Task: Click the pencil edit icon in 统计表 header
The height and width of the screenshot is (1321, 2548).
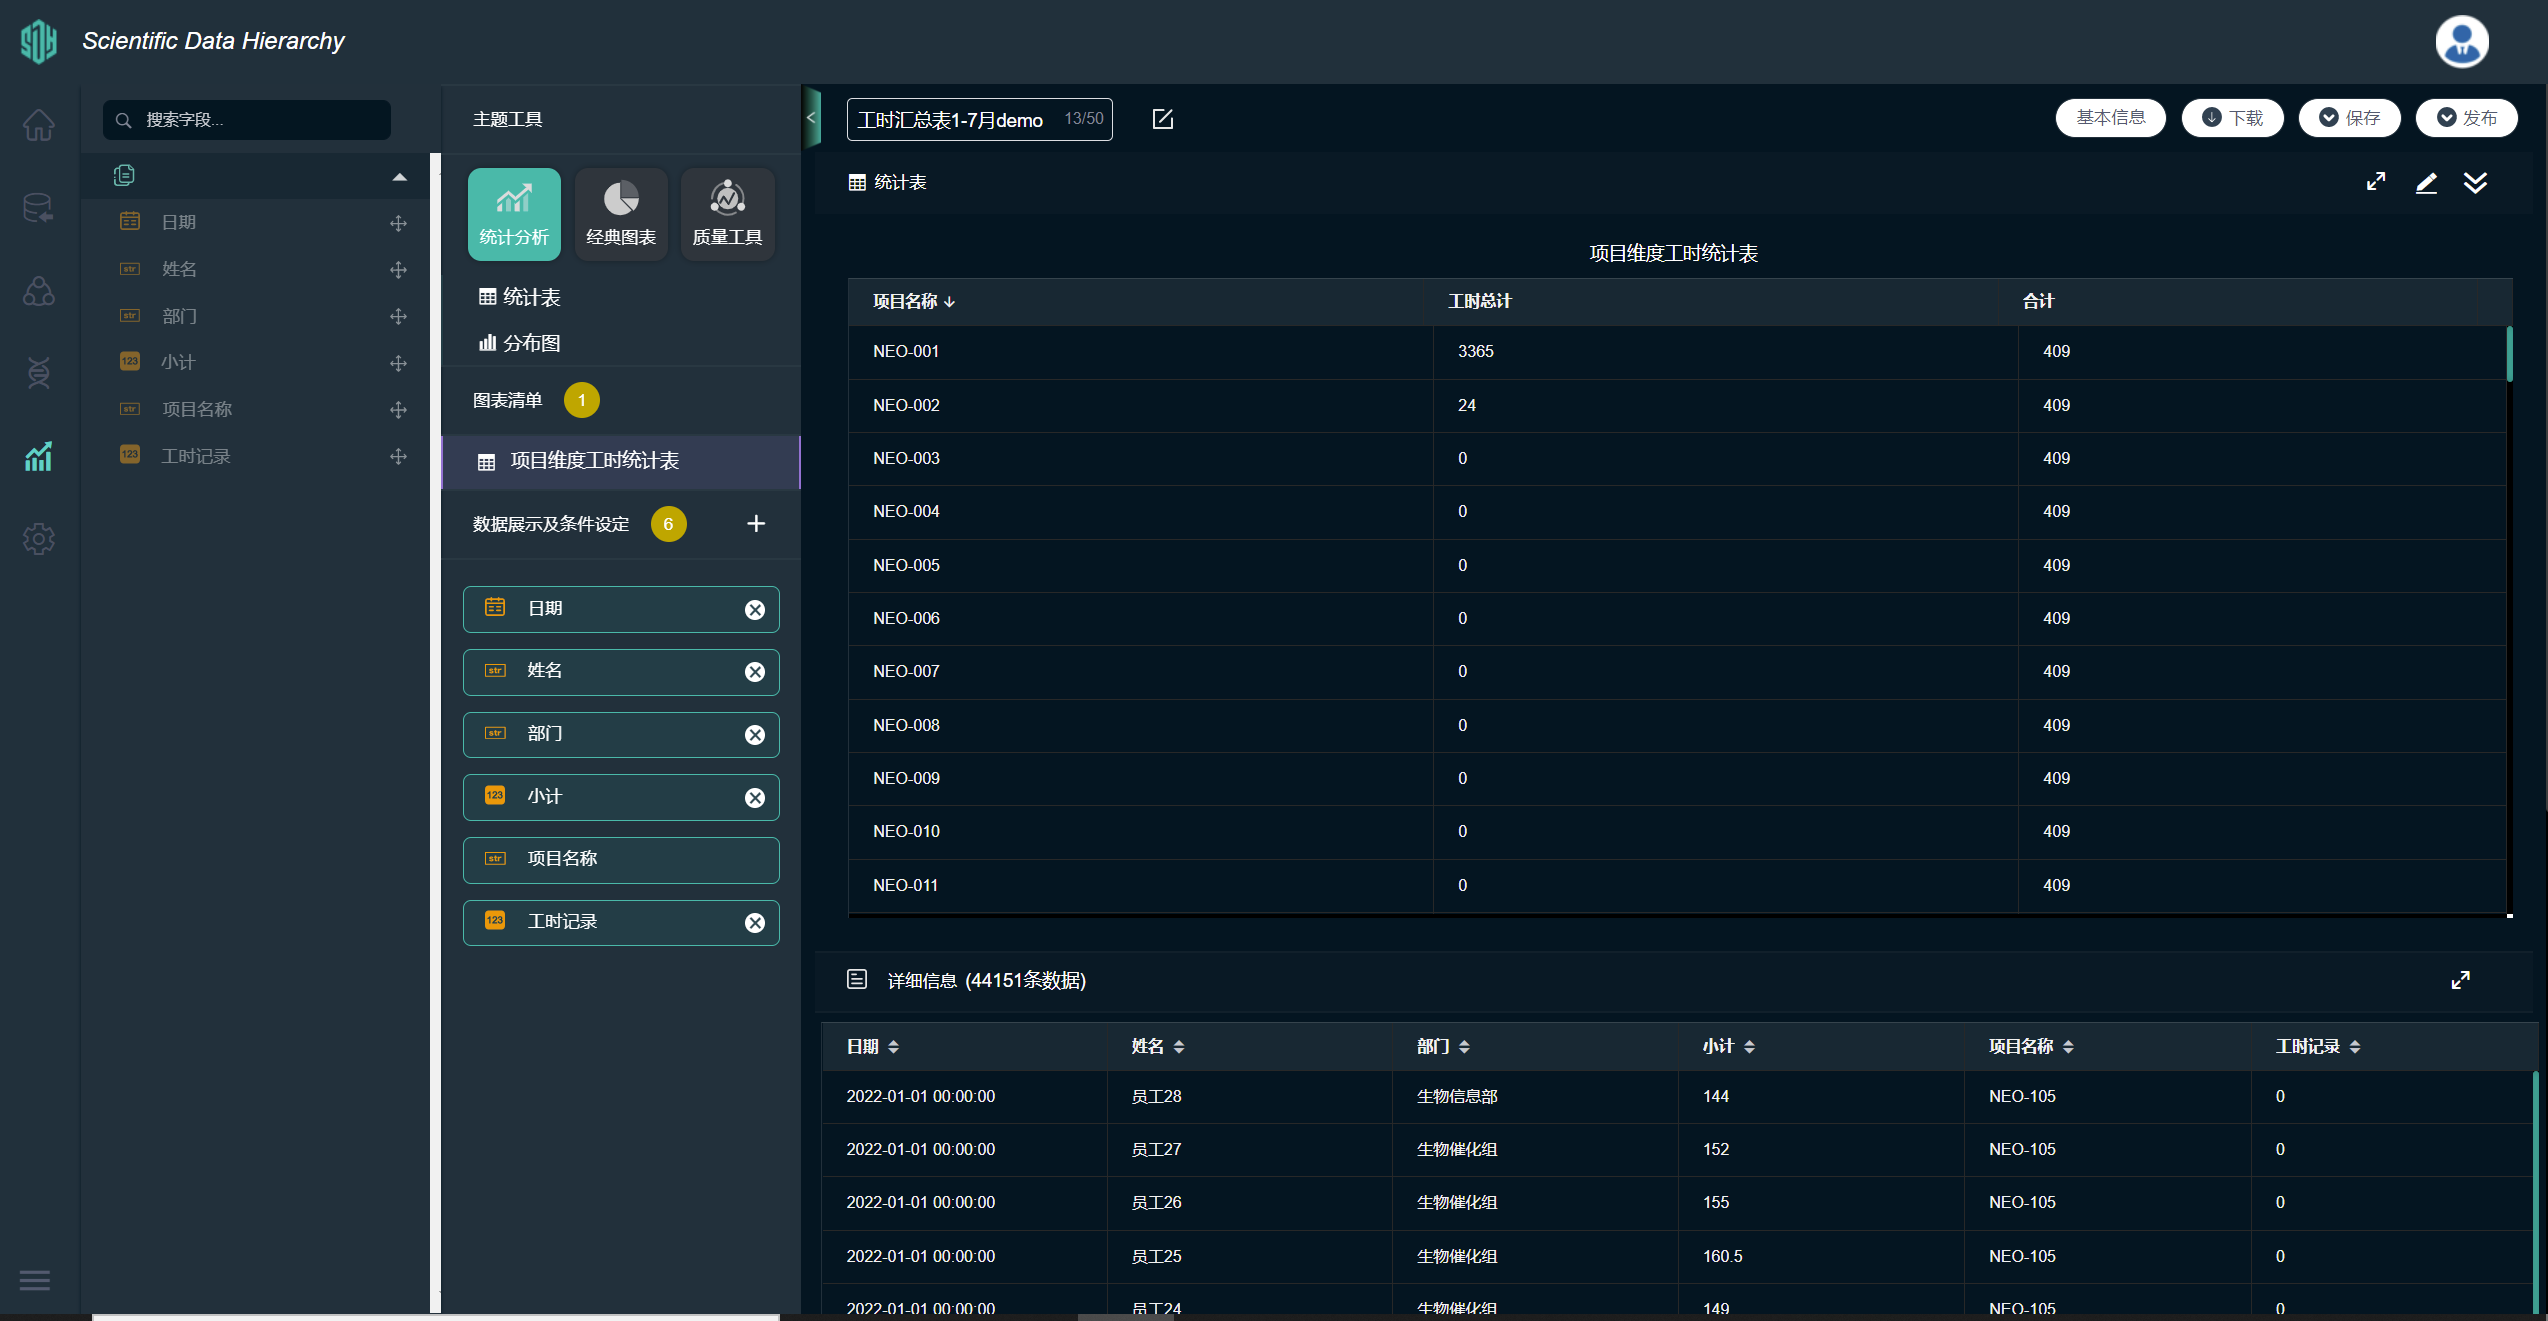Action: (2426, 182)
